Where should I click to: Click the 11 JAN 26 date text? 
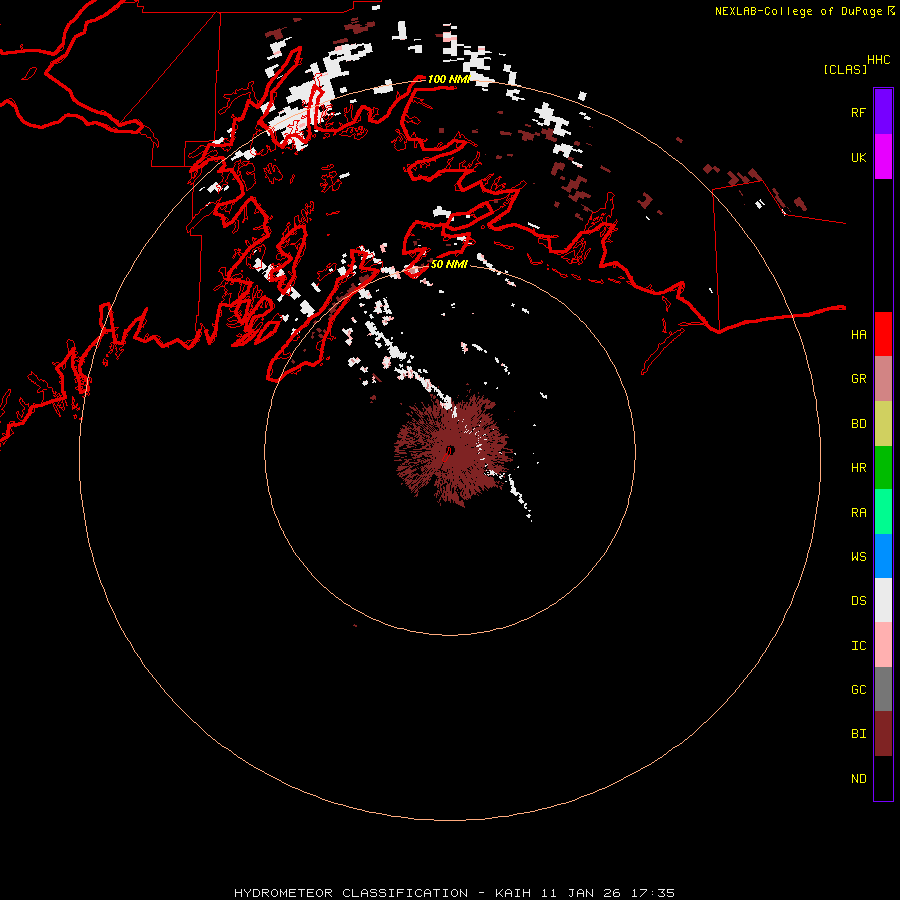pos(581,893)
